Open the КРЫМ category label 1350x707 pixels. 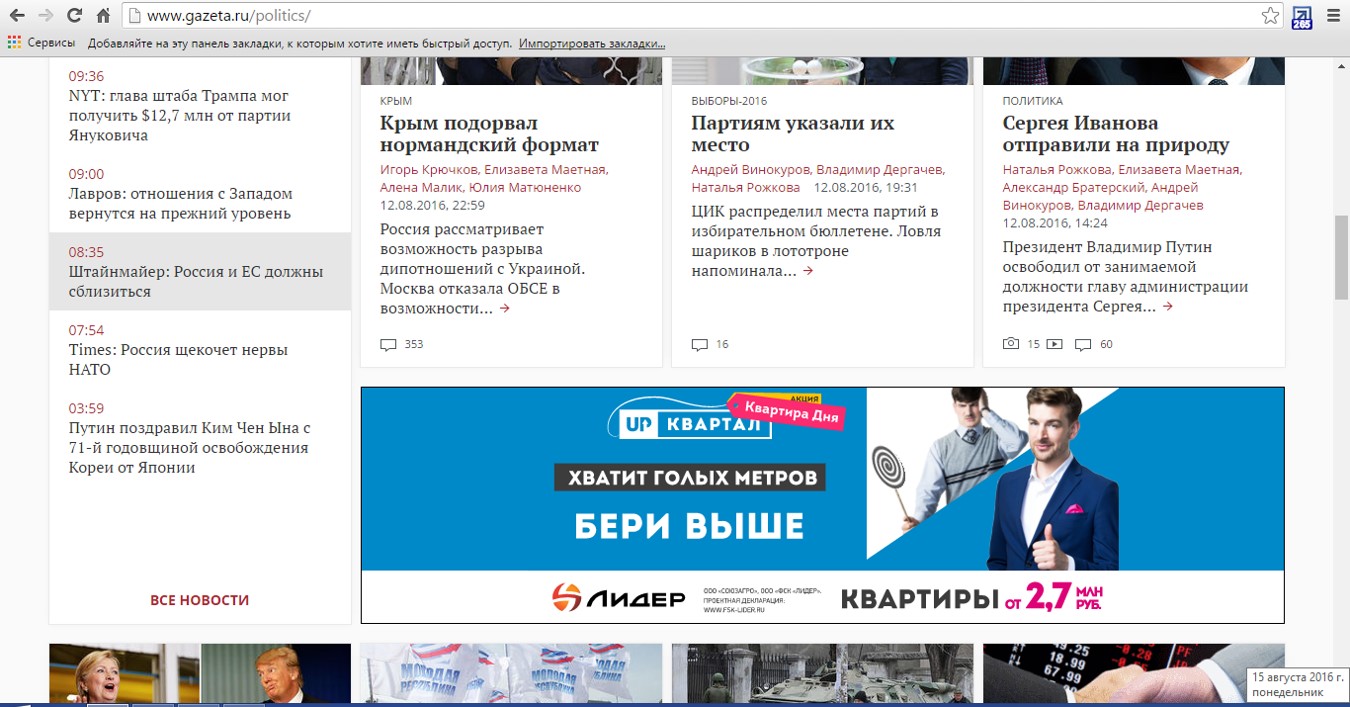(396, 101)
